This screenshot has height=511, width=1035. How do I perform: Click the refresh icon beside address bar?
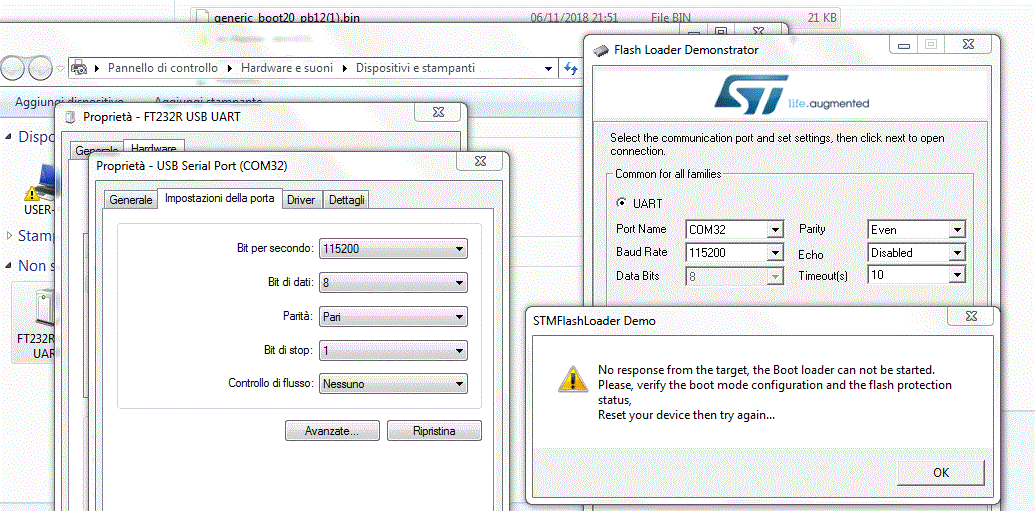pos(570,68)
